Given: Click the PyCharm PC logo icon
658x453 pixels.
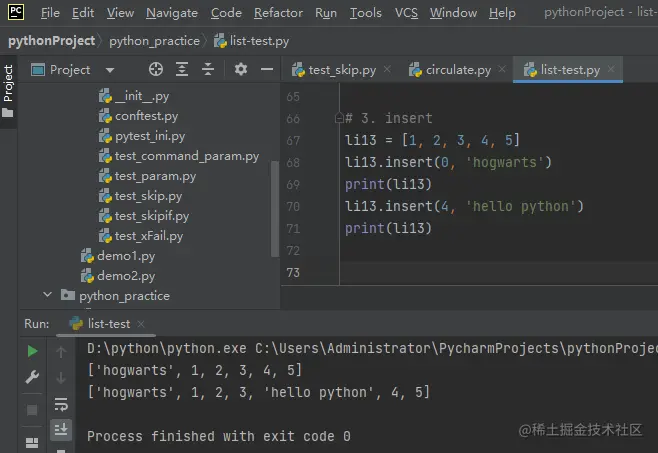Looking at the screenshot, I should [x=16, y=12].
